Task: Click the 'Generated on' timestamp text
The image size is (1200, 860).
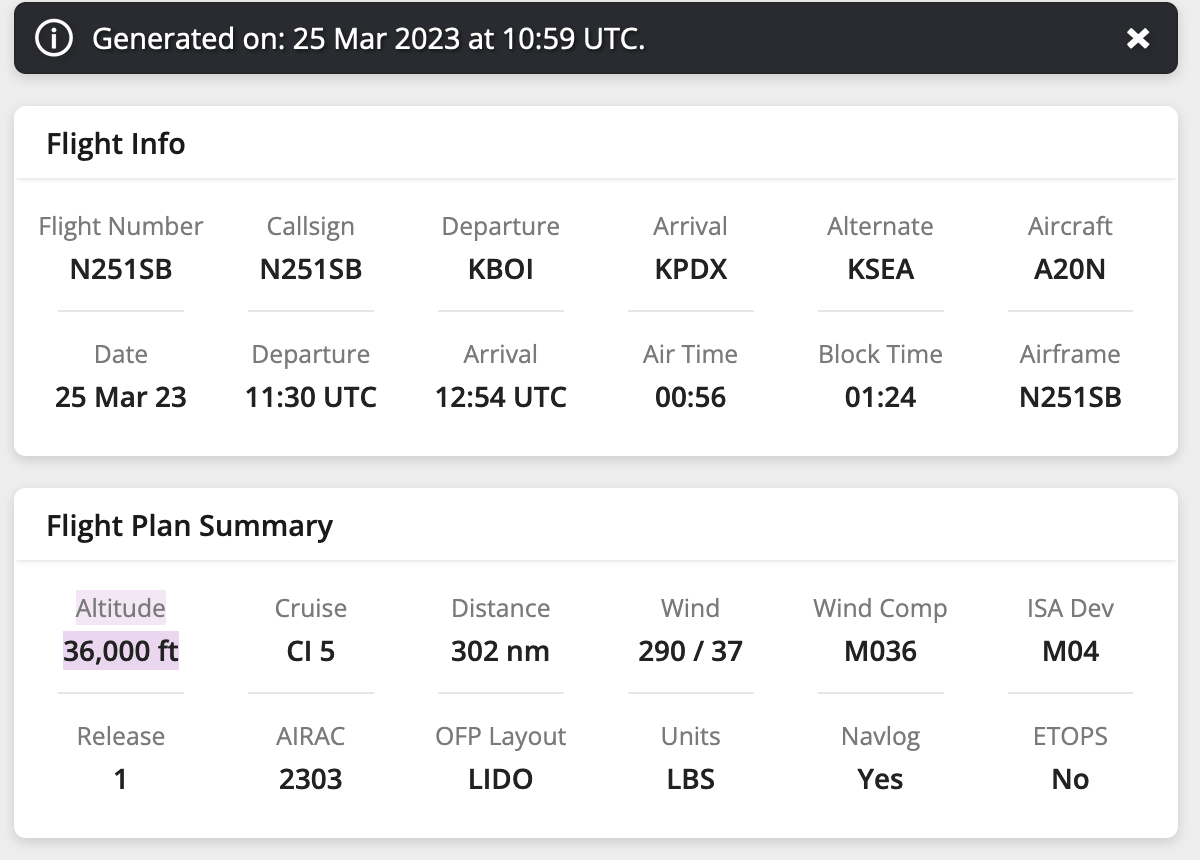Action: tap(368, 39)
